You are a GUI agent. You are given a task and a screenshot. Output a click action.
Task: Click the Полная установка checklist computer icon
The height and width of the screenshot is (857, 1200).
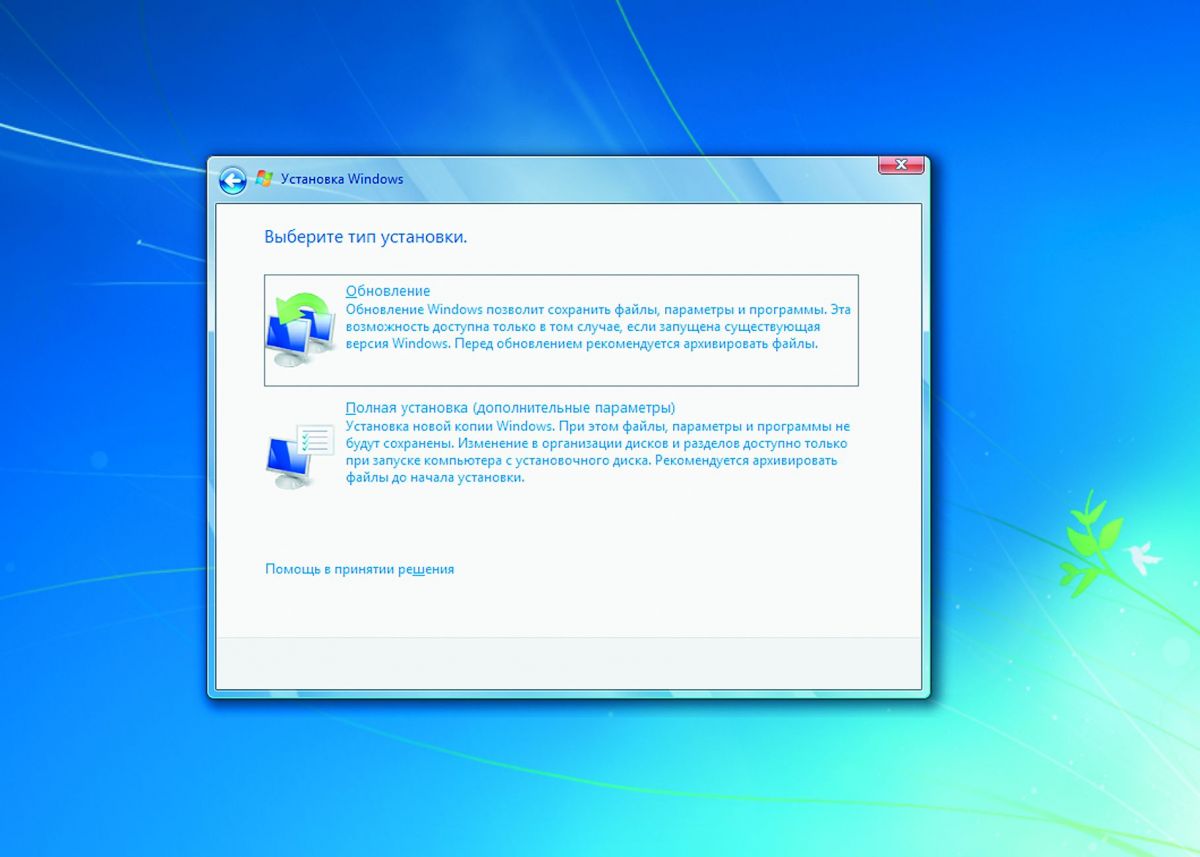point(300,456)
